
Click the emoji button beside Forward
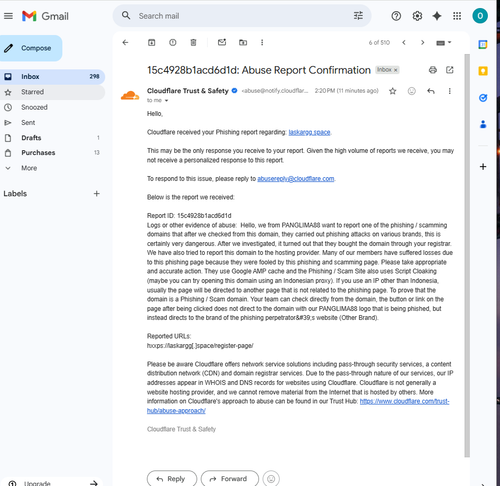pos(271,479)
